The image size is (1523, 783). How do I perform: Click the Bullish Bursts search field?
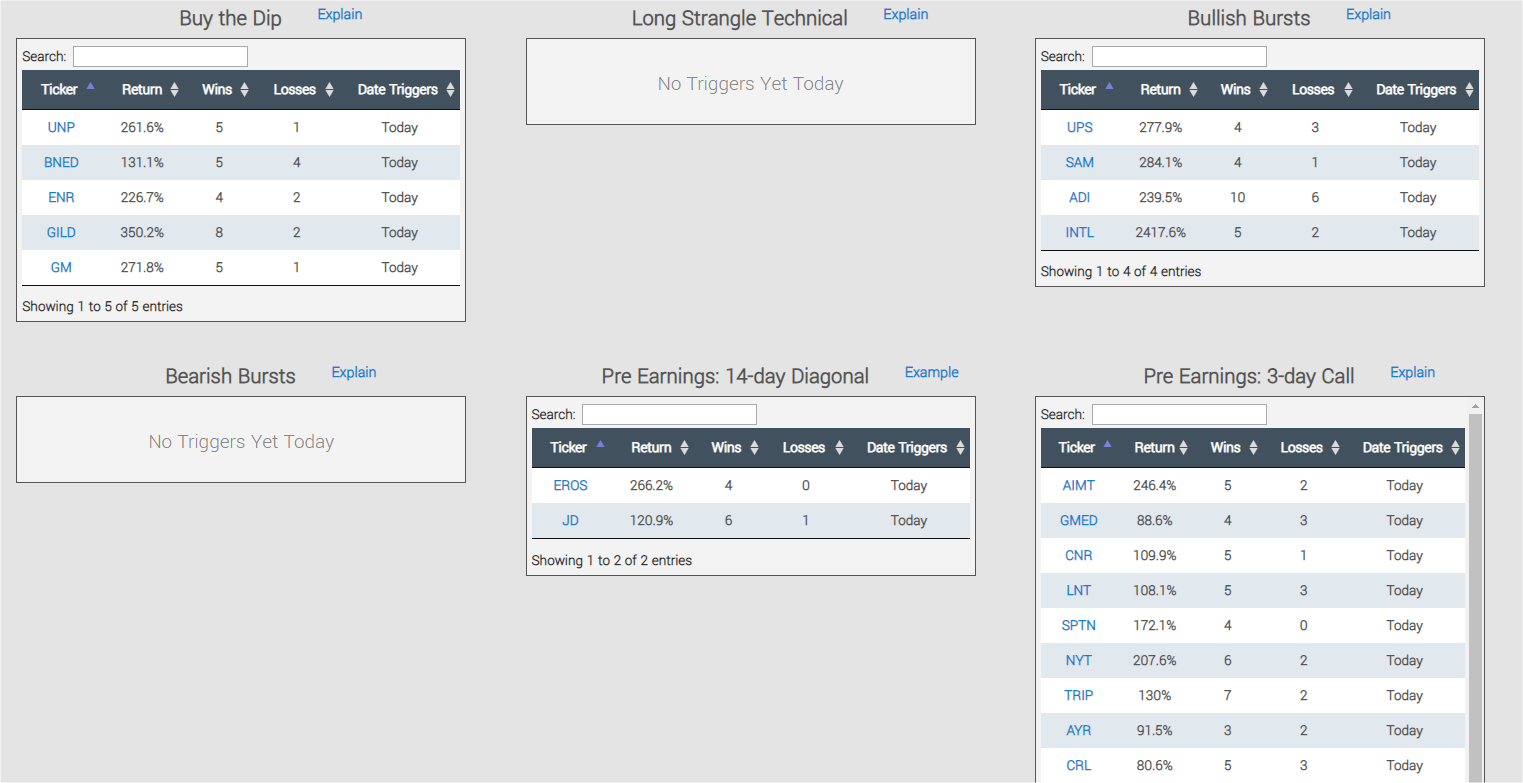(1179, 57)
